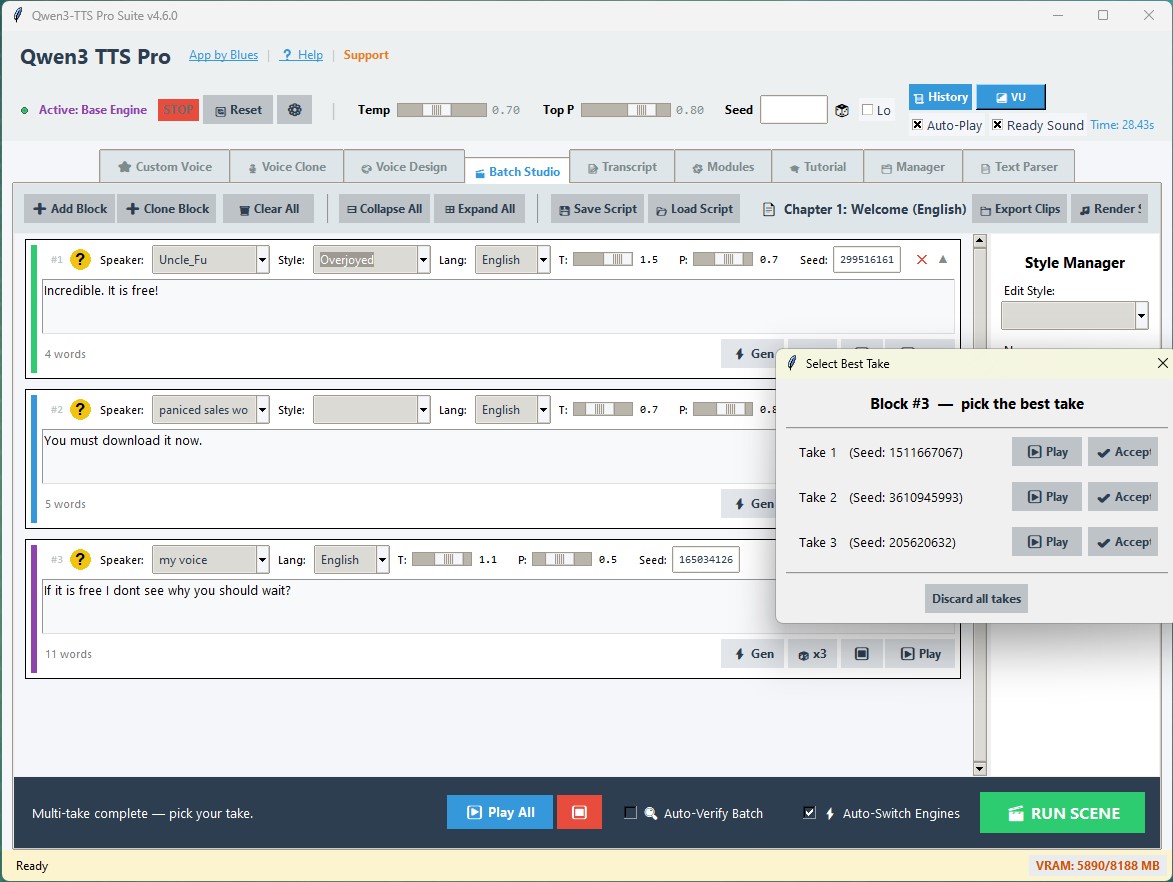Screen dimensions: 1173x882
Task: Click the Discard all takes button
Action: click(x=976, y=599)
